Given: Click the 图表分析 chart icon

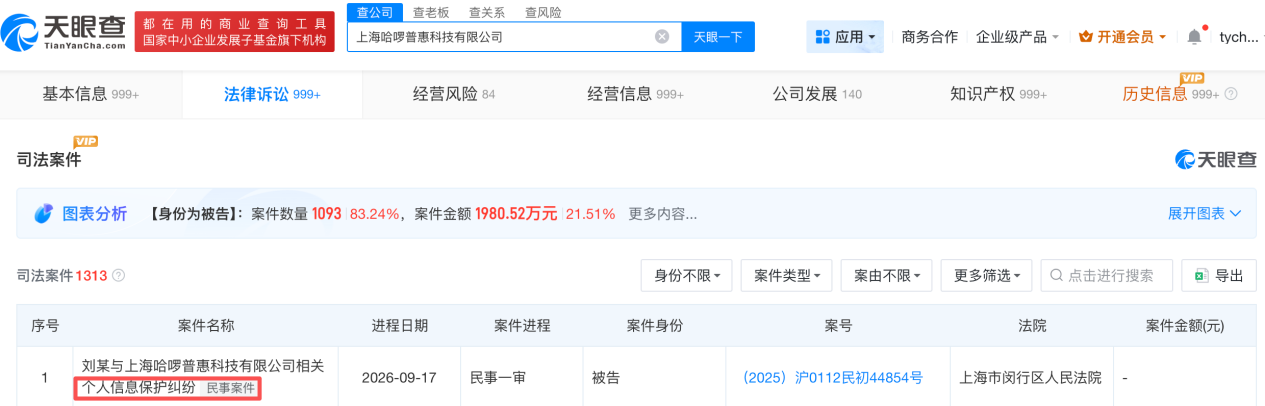Looking at the screenshot, I should pos(44,214).
